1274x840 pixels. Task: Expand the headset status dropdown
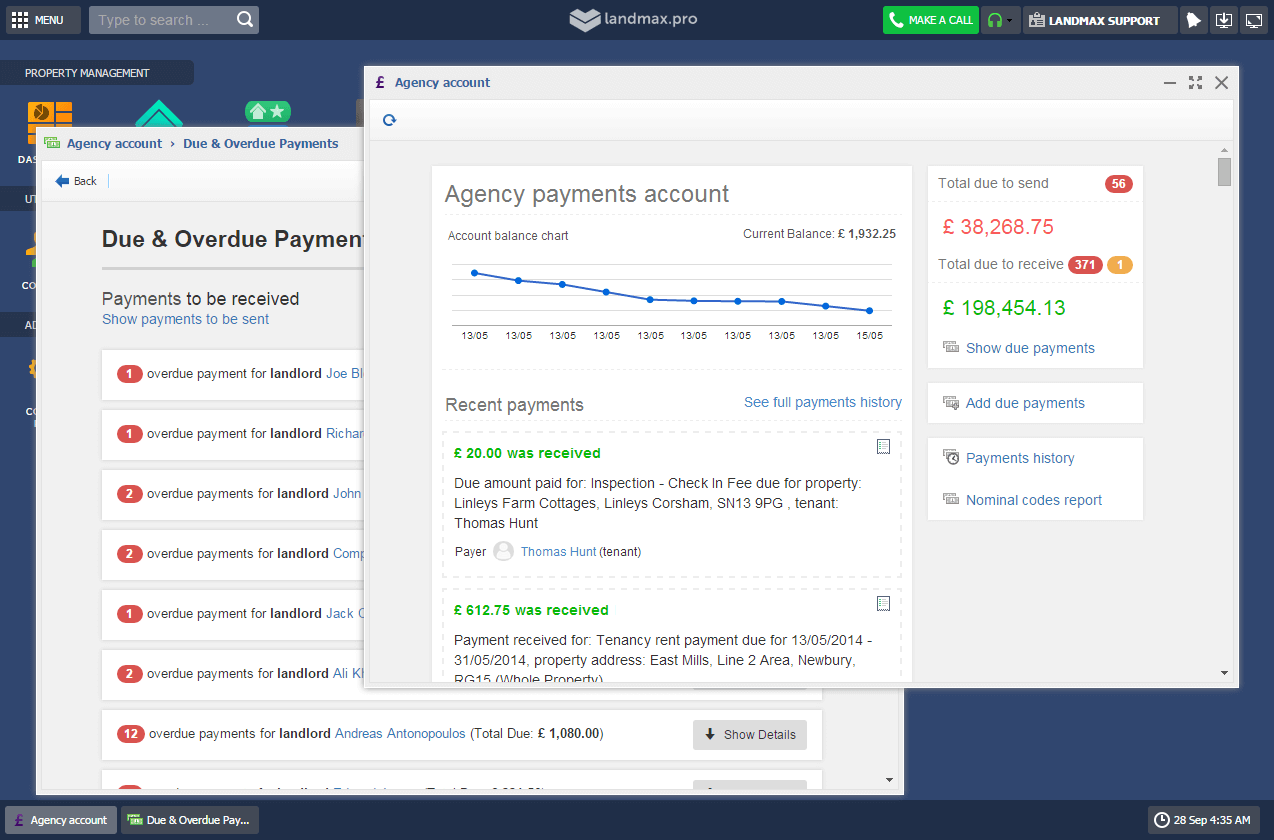[1000, 20]
